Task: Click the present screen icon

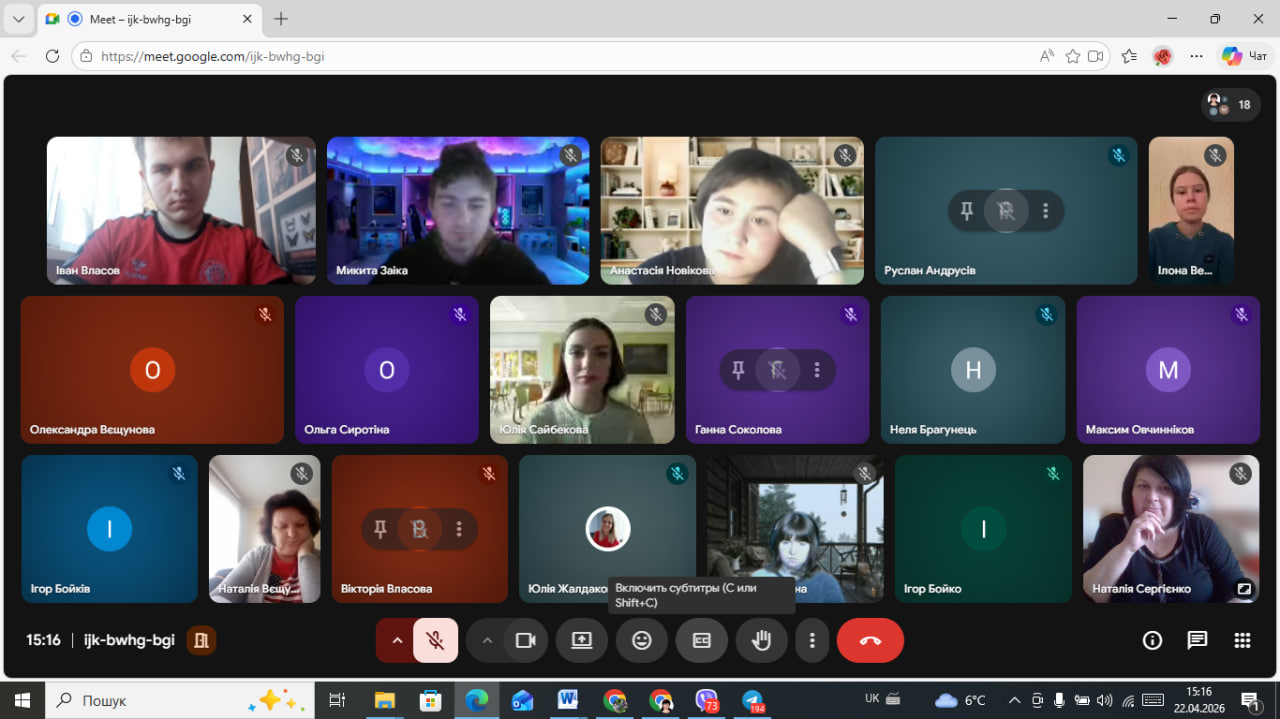Action: click(x=582, y=640)
